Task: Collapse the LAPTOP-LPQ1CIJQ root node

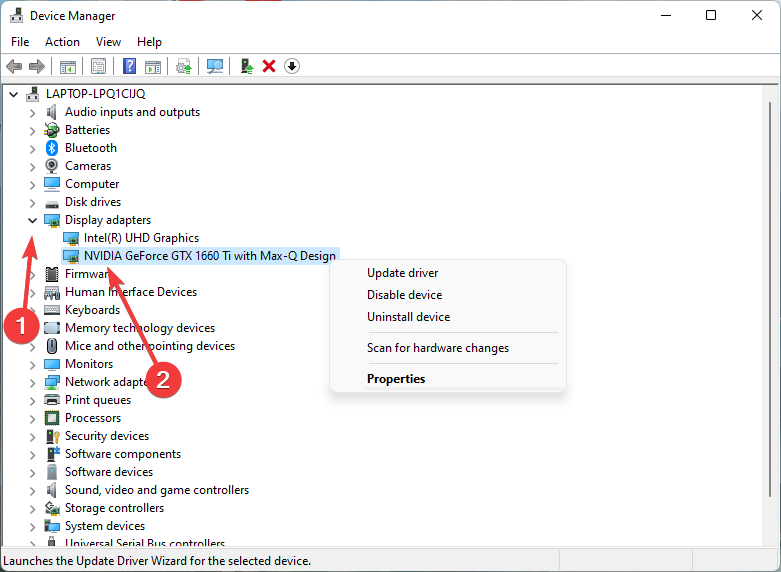Action: click(x=13, y=94)
